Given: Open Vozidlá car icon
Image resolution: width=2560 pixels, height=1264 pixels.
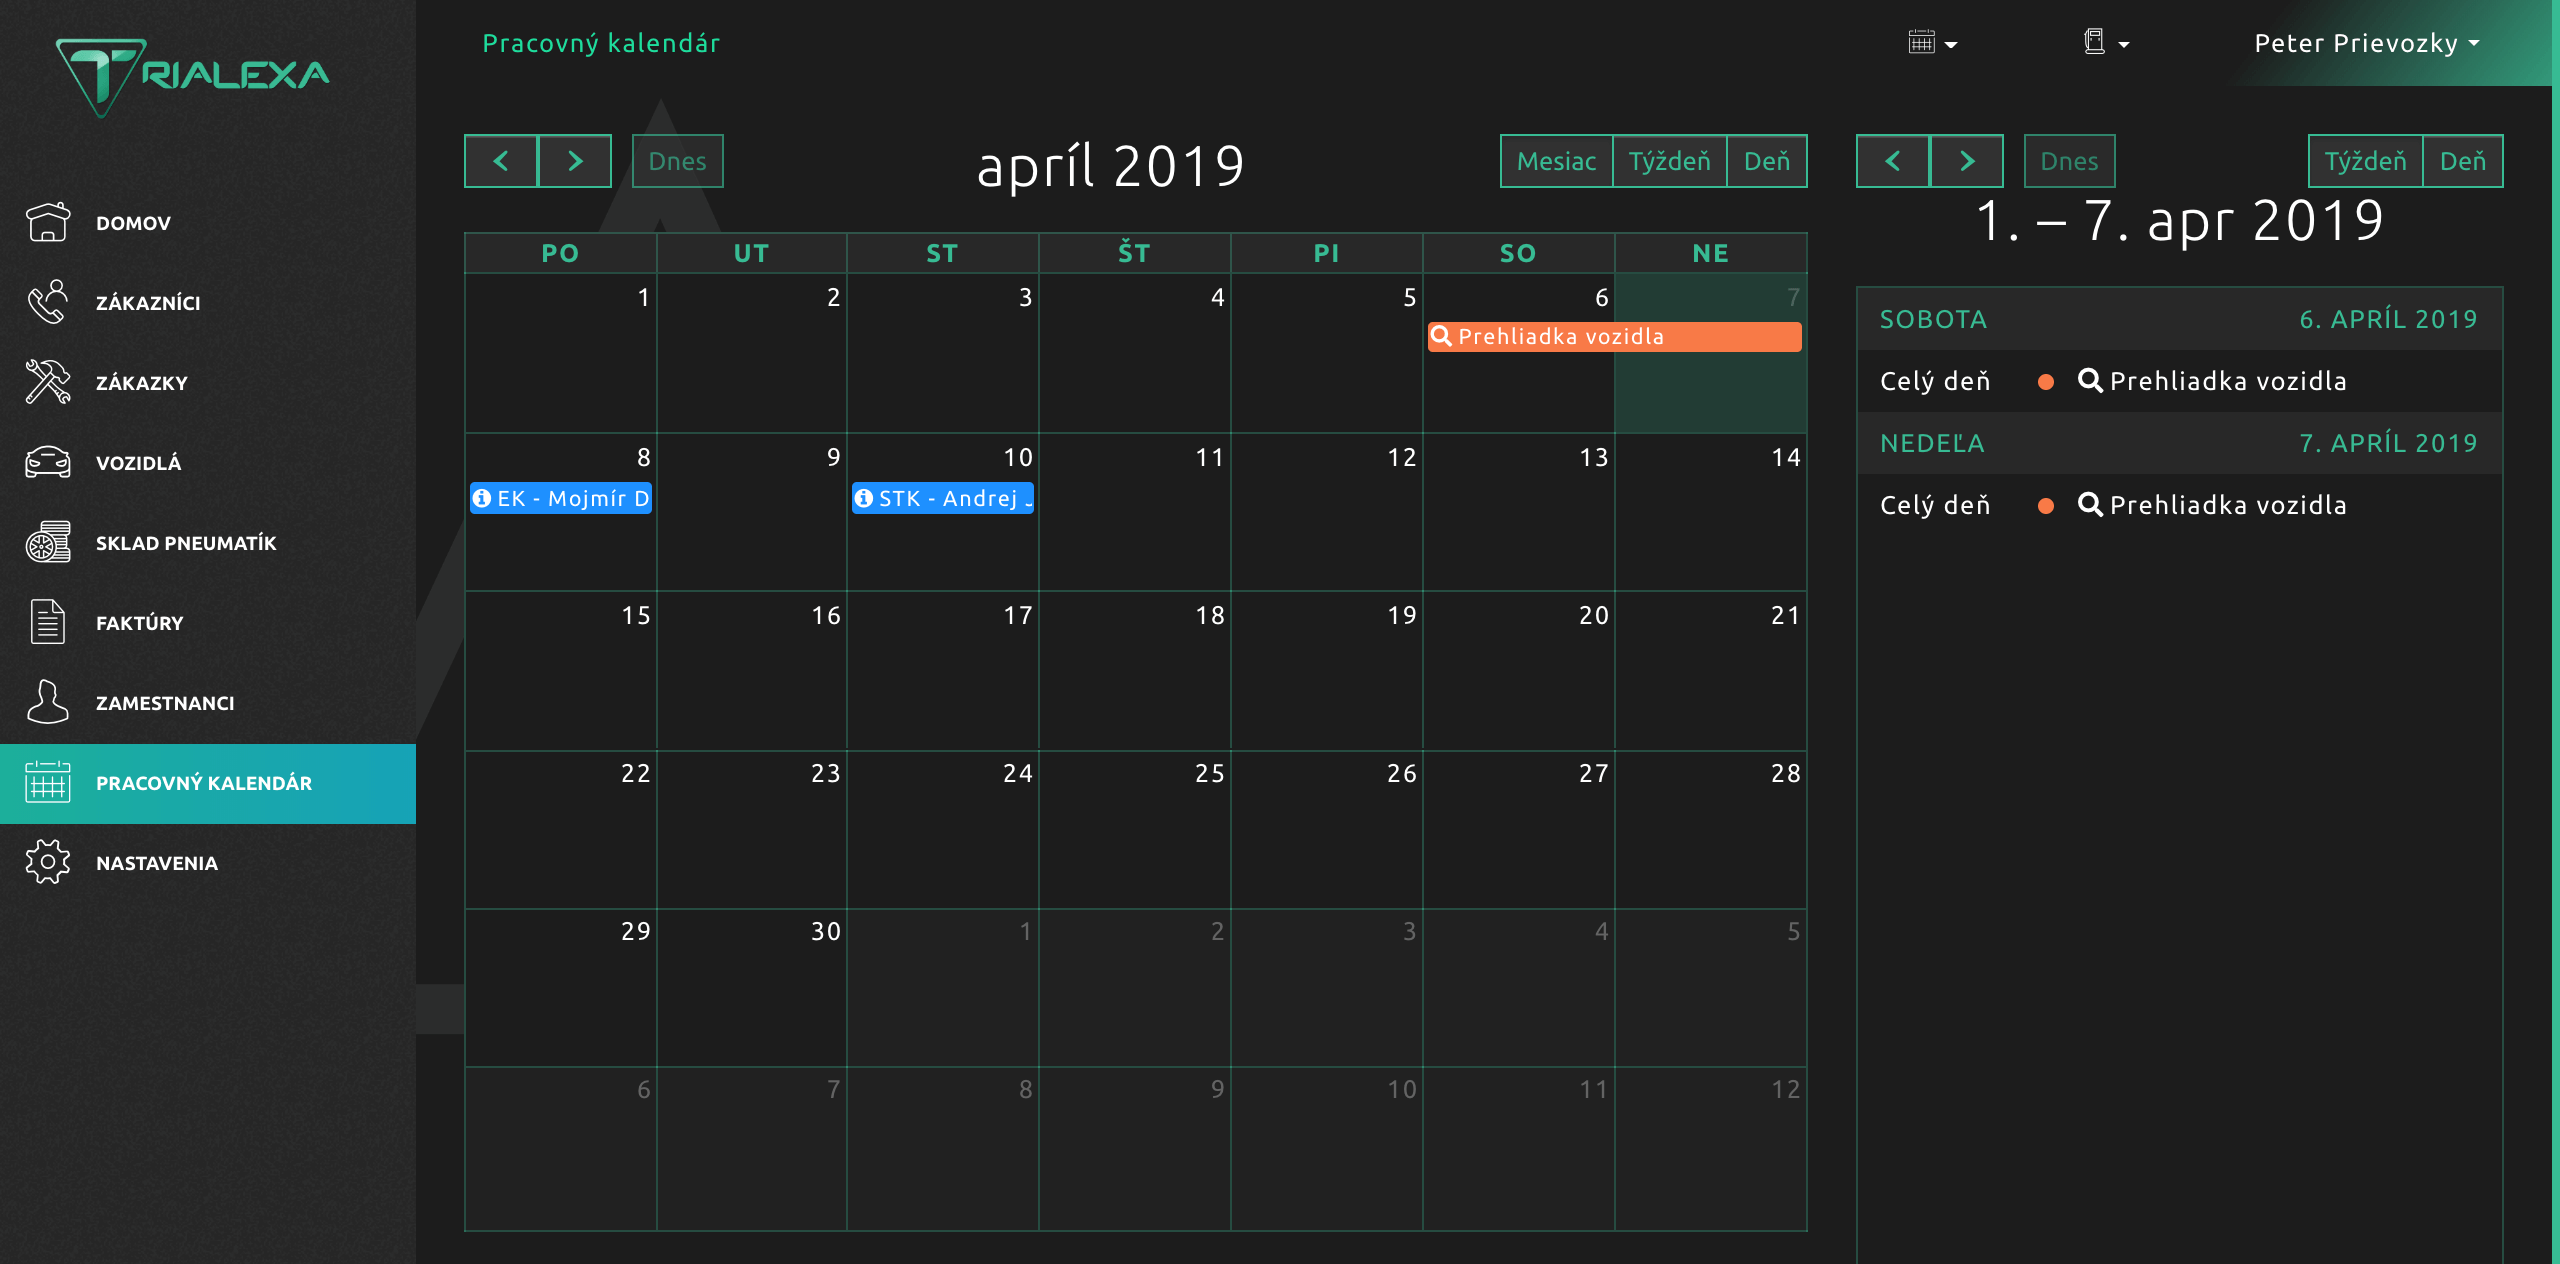Looking at the screenshot, I should click(x=47, y=462).
